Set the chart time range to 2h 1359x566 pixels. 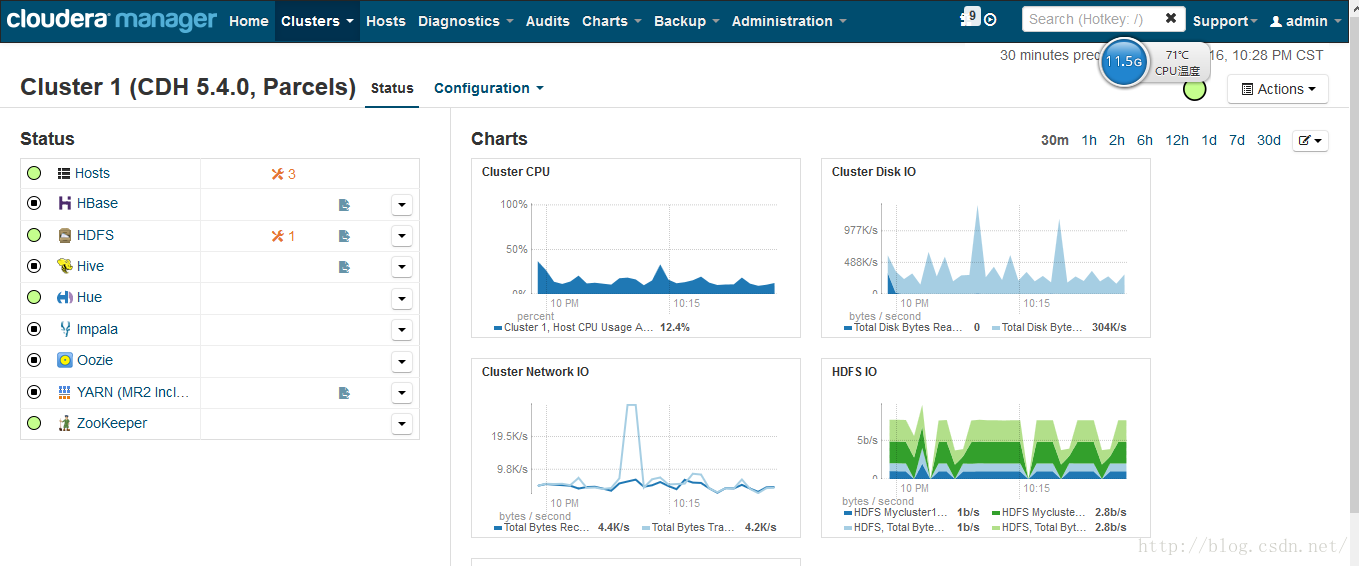(1117, 140)
